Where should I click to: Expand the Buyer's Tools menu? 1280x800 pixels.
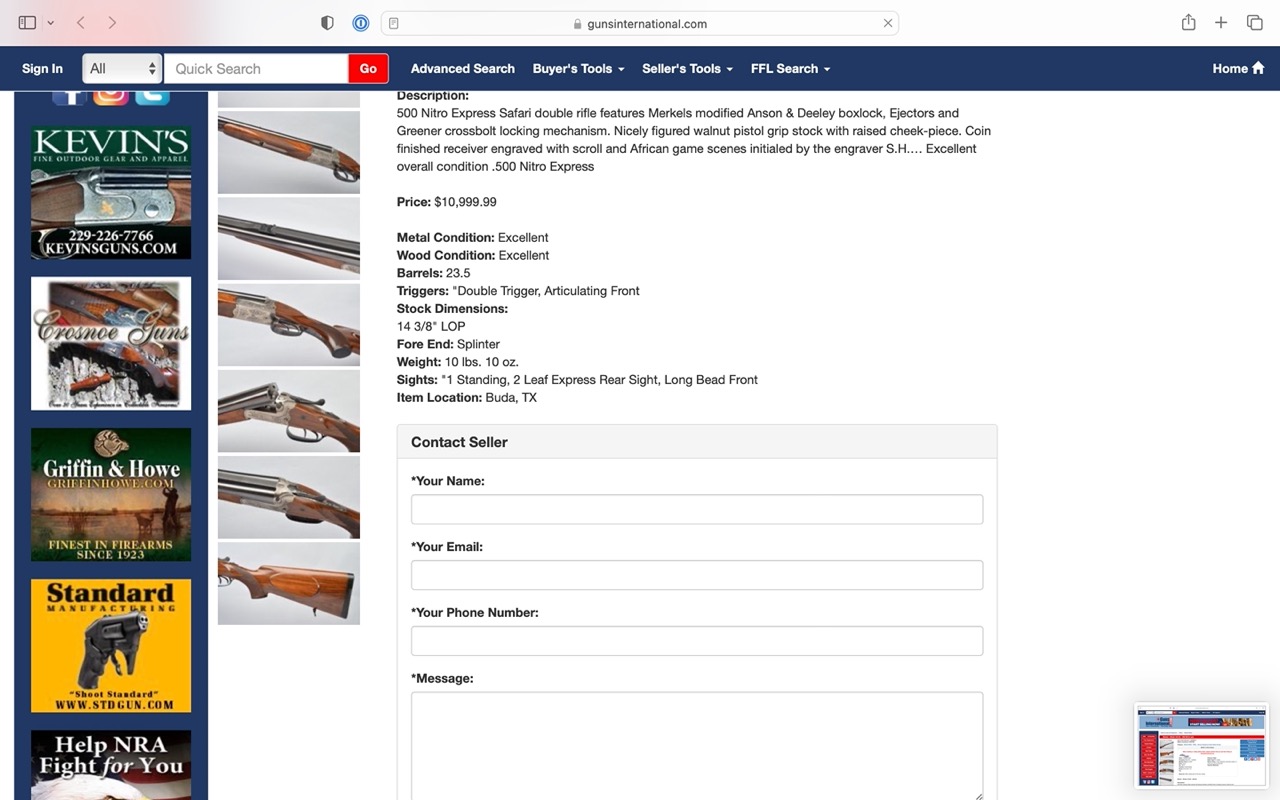[578, 68]
